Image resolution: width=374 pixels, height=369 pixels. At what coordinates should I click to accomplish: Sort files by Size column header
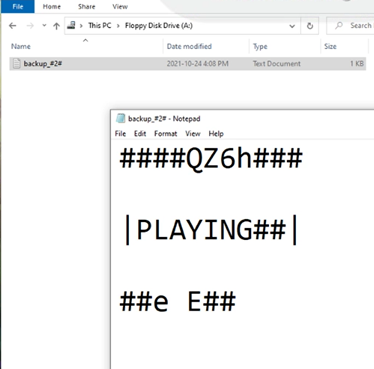pos(330,46)
